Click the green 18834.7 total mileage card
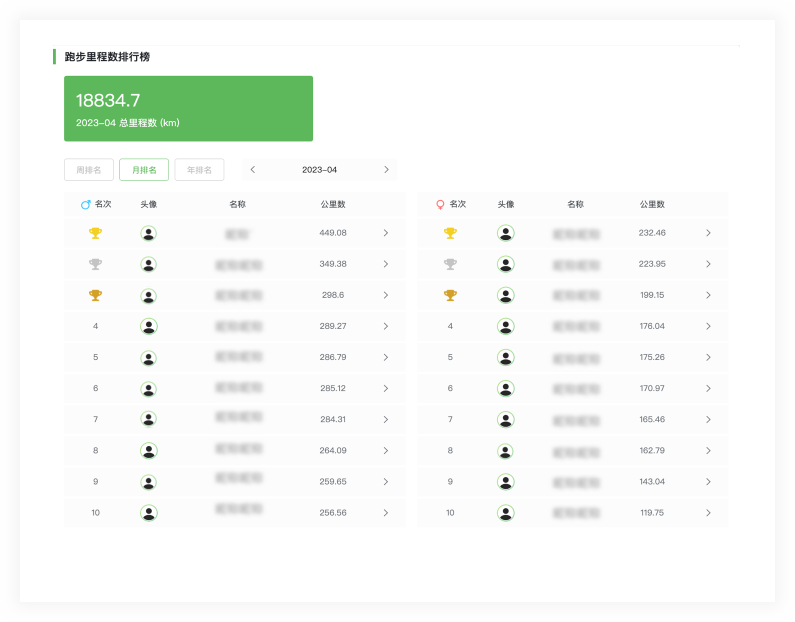Viewport: 795px width, 622px height. [x=188, y=109]
